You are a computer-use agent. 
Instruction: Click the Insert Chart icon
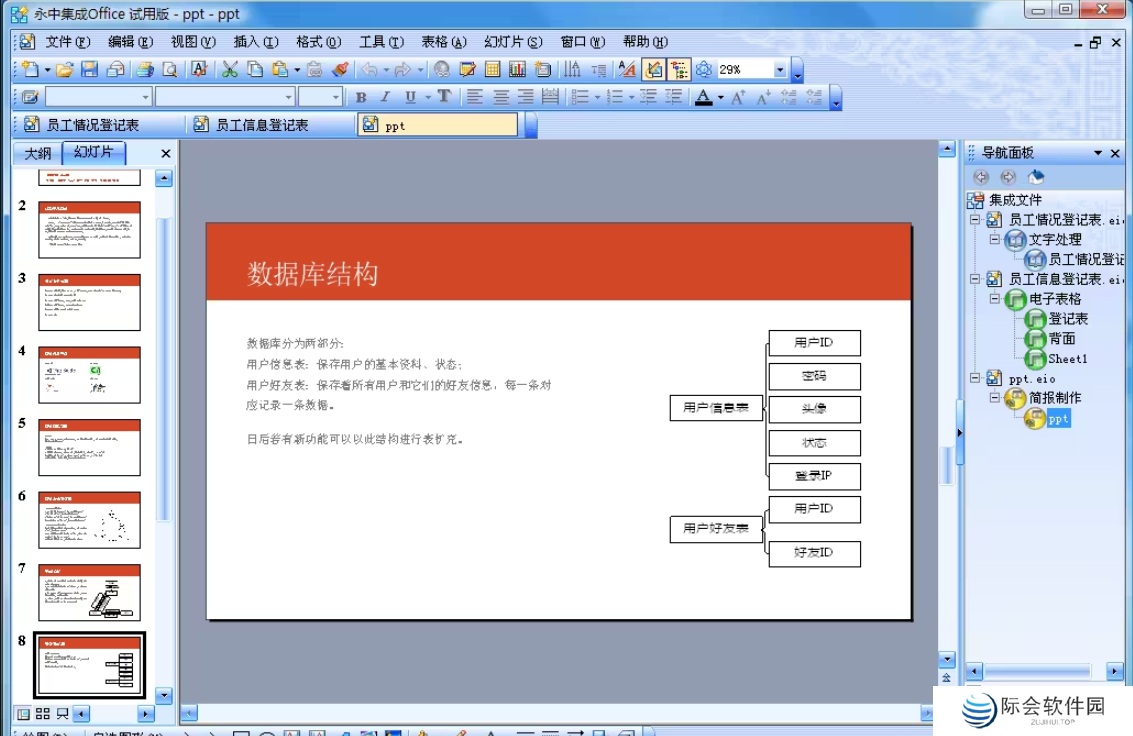[x=517, y=70]
